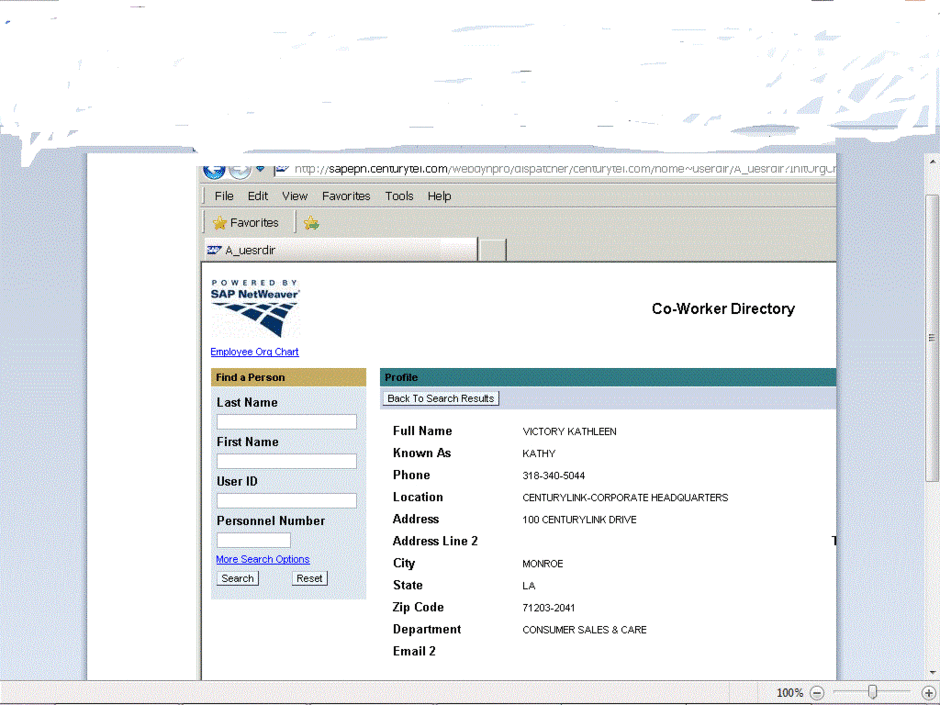Click the Profile section header
This screenshot has width=940, height=705.
(x=608, y=377)
